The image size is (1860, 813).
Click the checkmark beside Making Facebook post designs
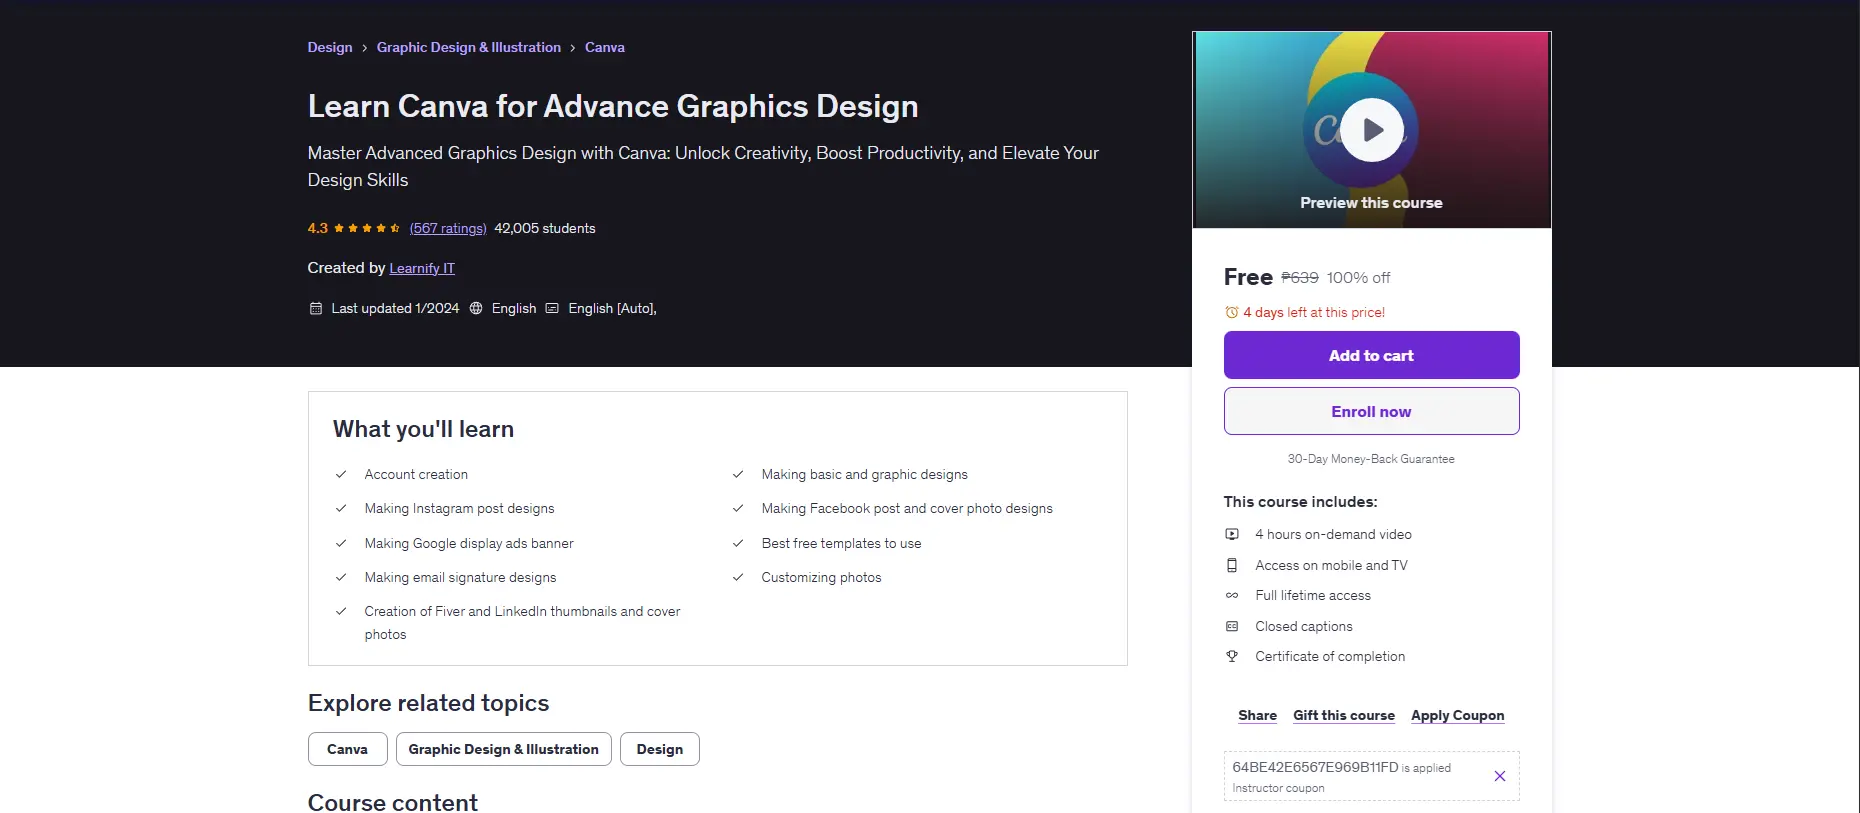(738, 508)
